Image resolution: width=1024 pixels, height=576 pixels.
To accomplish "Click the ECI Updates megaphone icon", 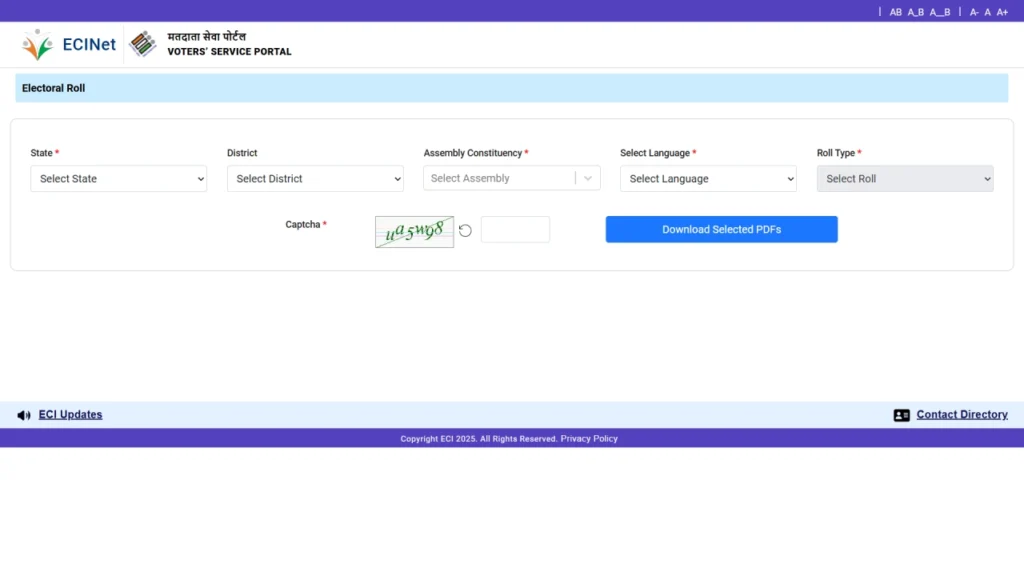I will (24, 415).
